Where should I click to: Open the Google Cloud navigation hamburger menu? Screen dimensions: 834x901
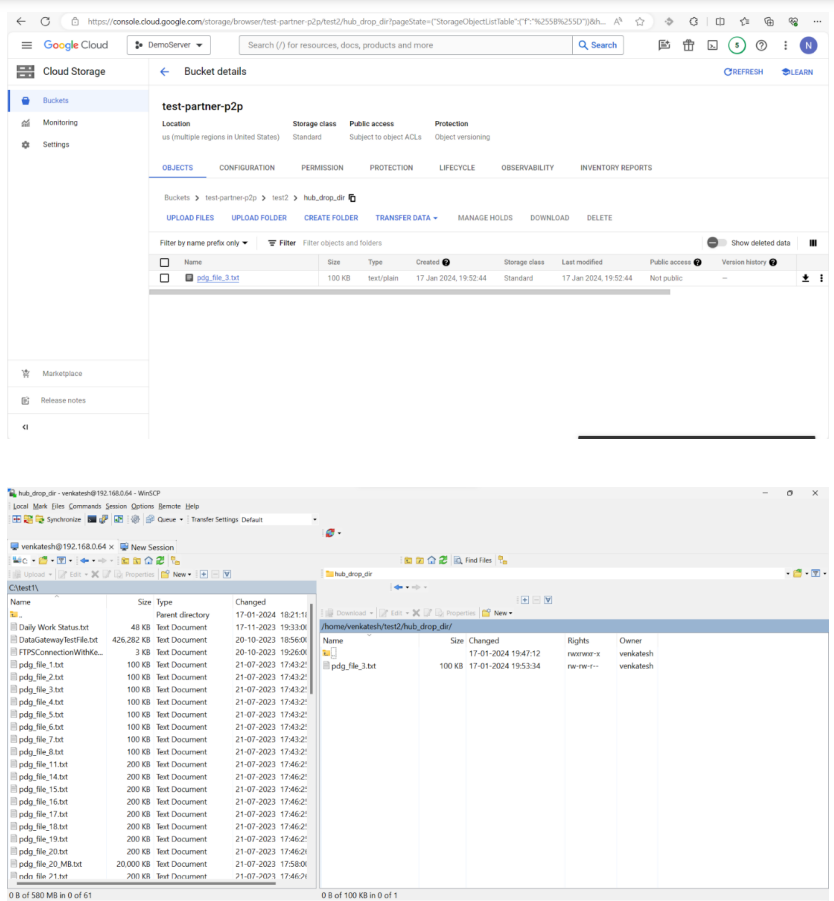click(x=26, y=45)
